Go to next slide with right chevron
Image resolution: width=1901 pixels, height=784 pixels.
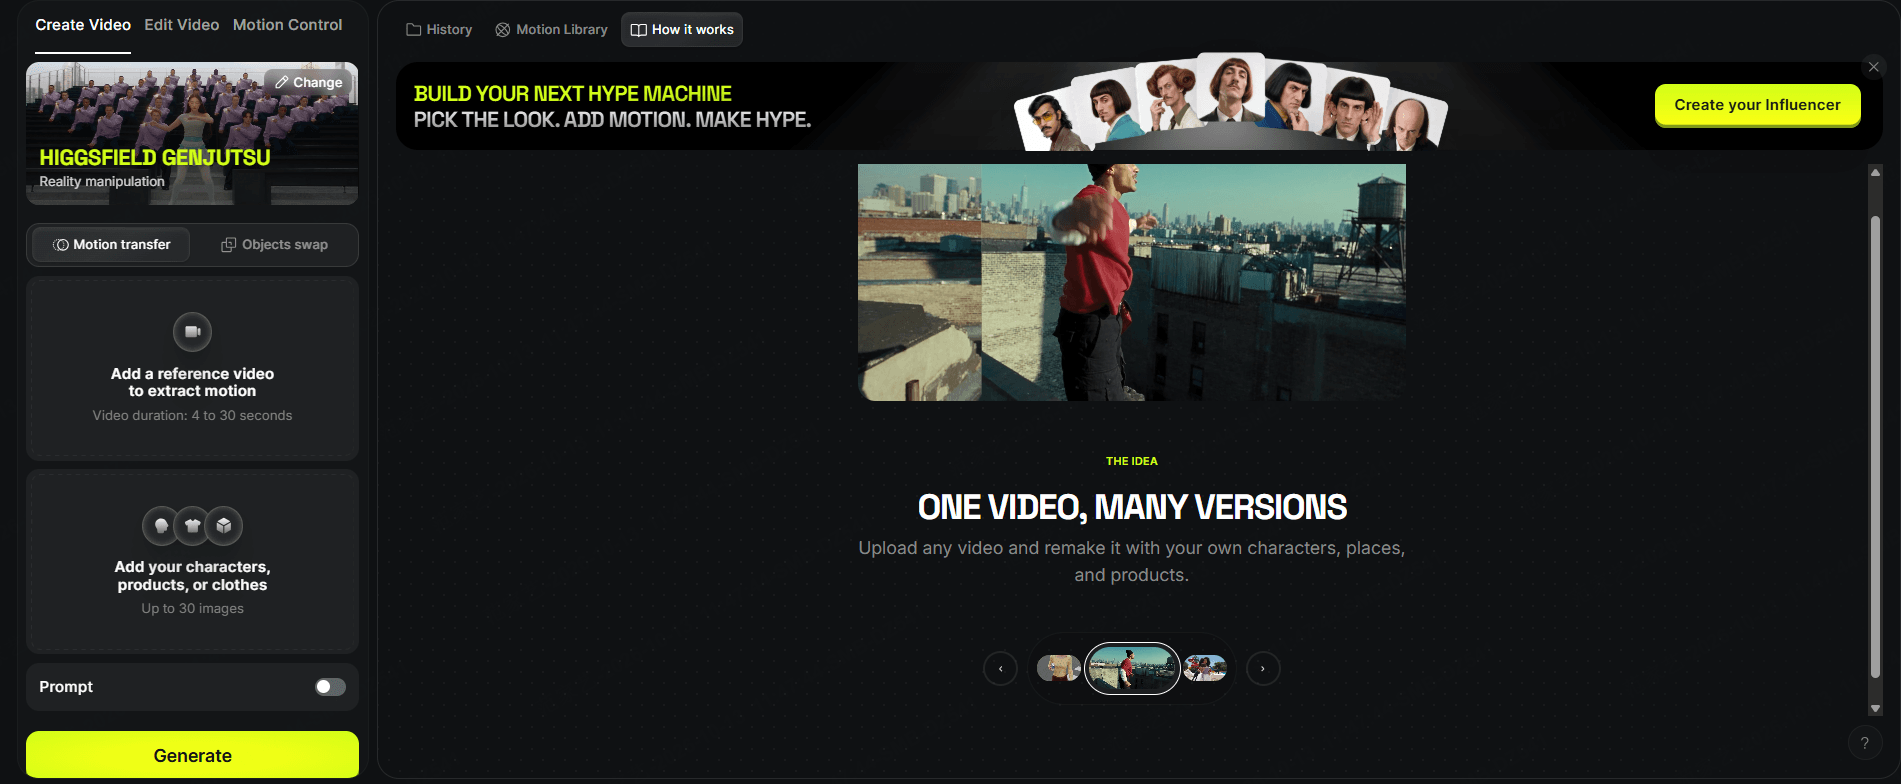coord(1263,669)
